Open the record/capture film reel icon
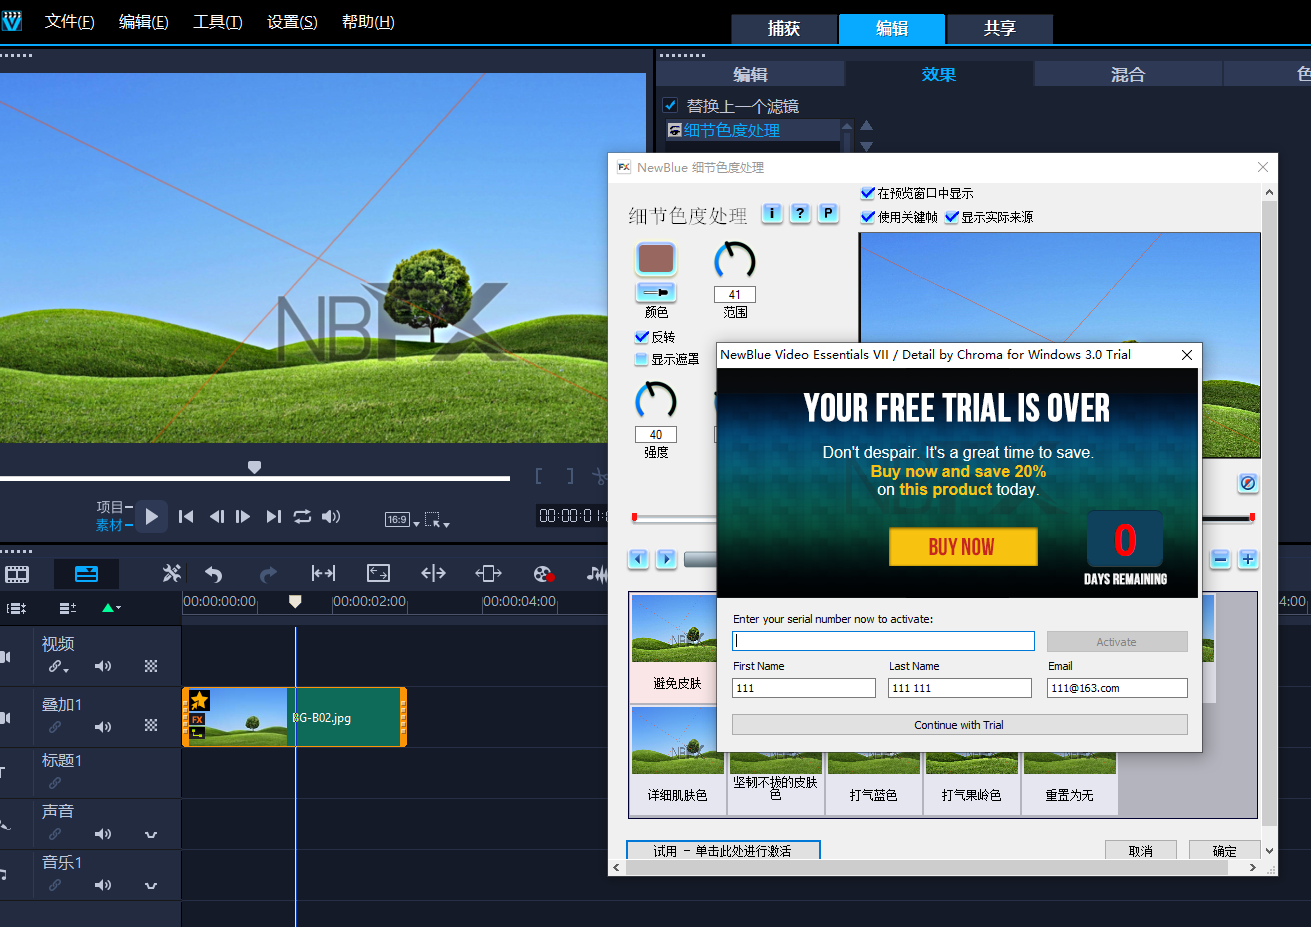Image resolution: width=1311 pixels, height=927 pixels. click(543, 574)
